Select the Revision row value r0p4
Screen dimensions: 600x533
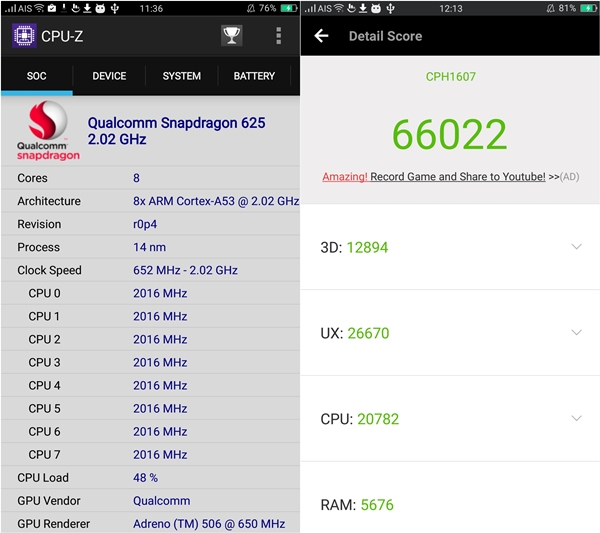coord(145,224)
